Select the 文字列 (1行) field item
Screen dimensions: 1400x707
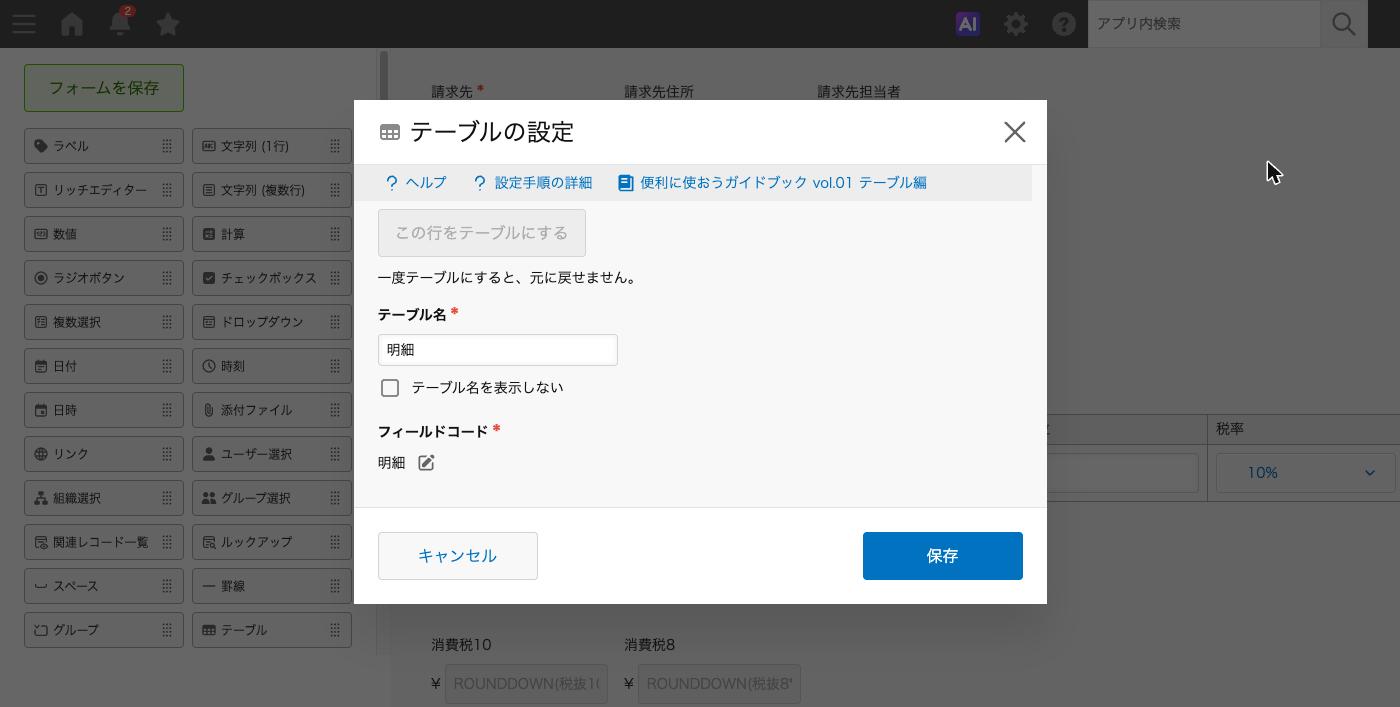272,146
